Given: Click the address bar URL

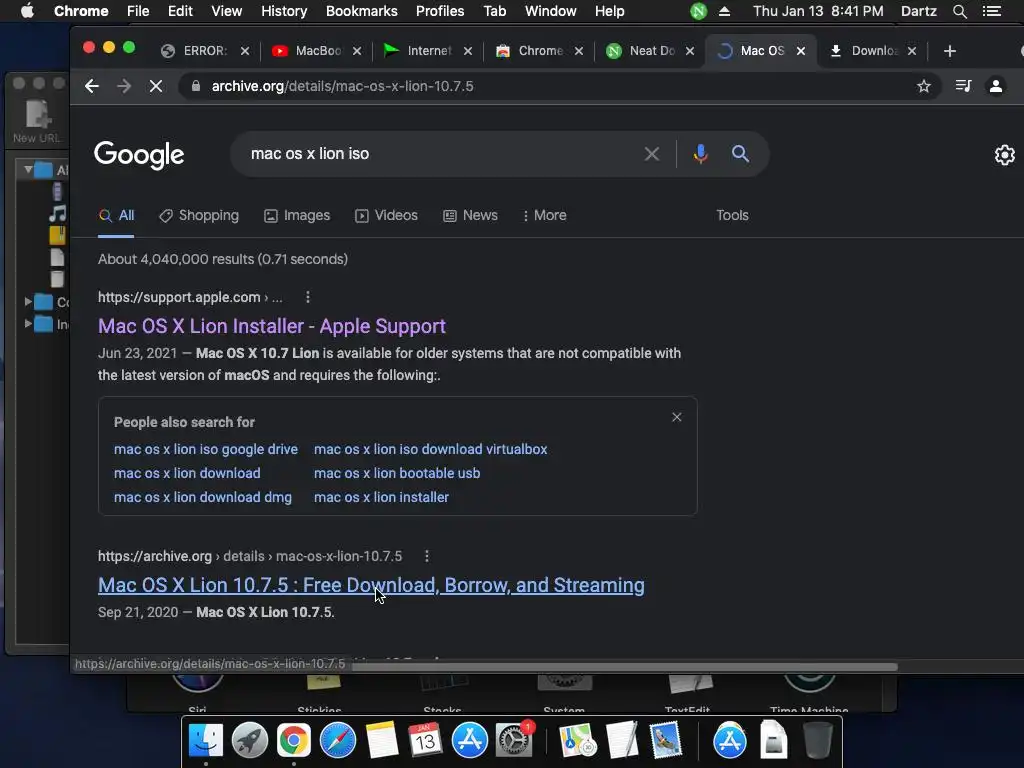Looking at the screenshot, I should [342, 86].
